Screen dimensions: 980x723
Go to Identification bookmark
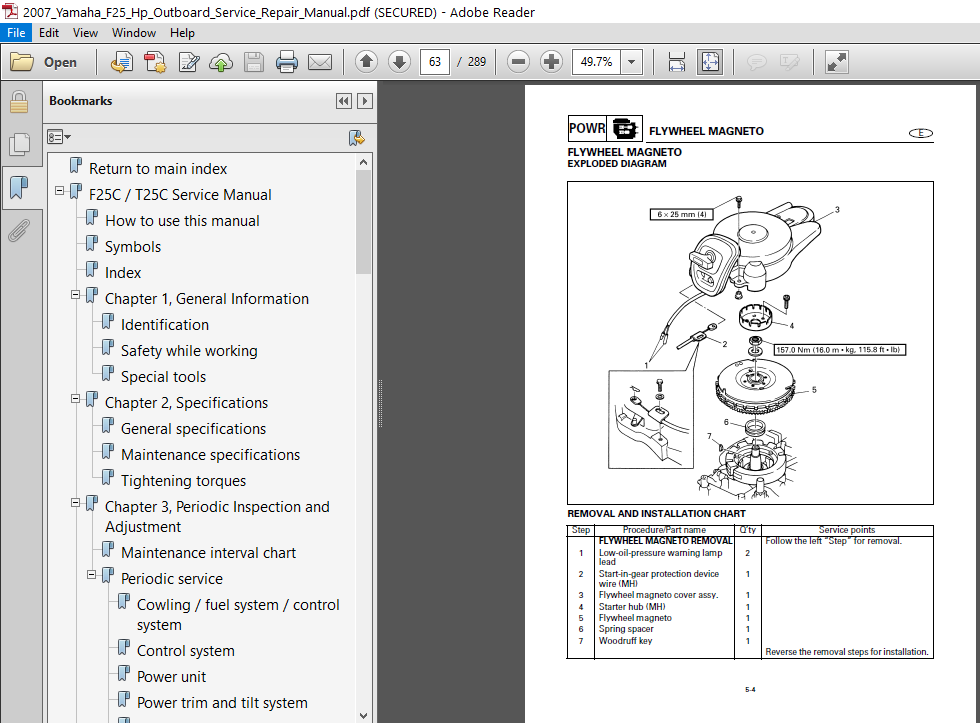tap(164, 325)
